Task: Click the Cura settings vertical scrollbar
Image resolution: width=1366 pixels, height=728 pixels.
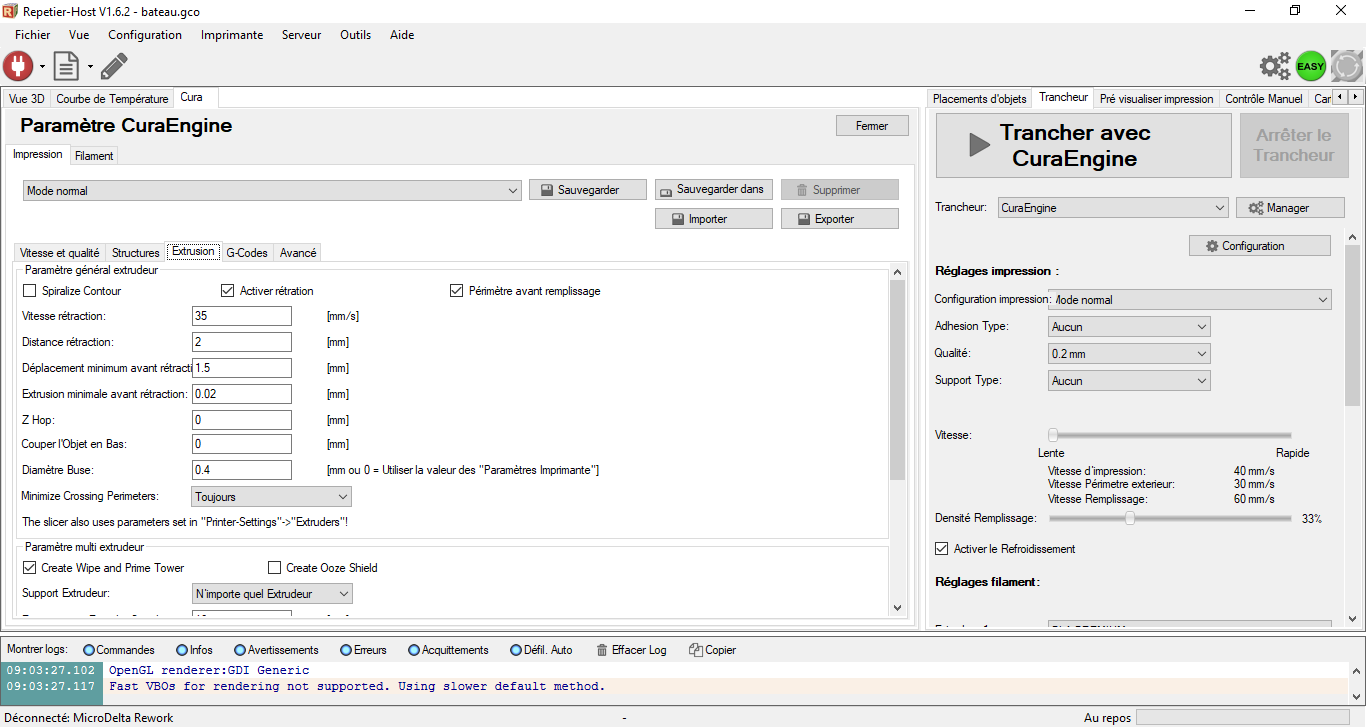Action: coord(897,380)
